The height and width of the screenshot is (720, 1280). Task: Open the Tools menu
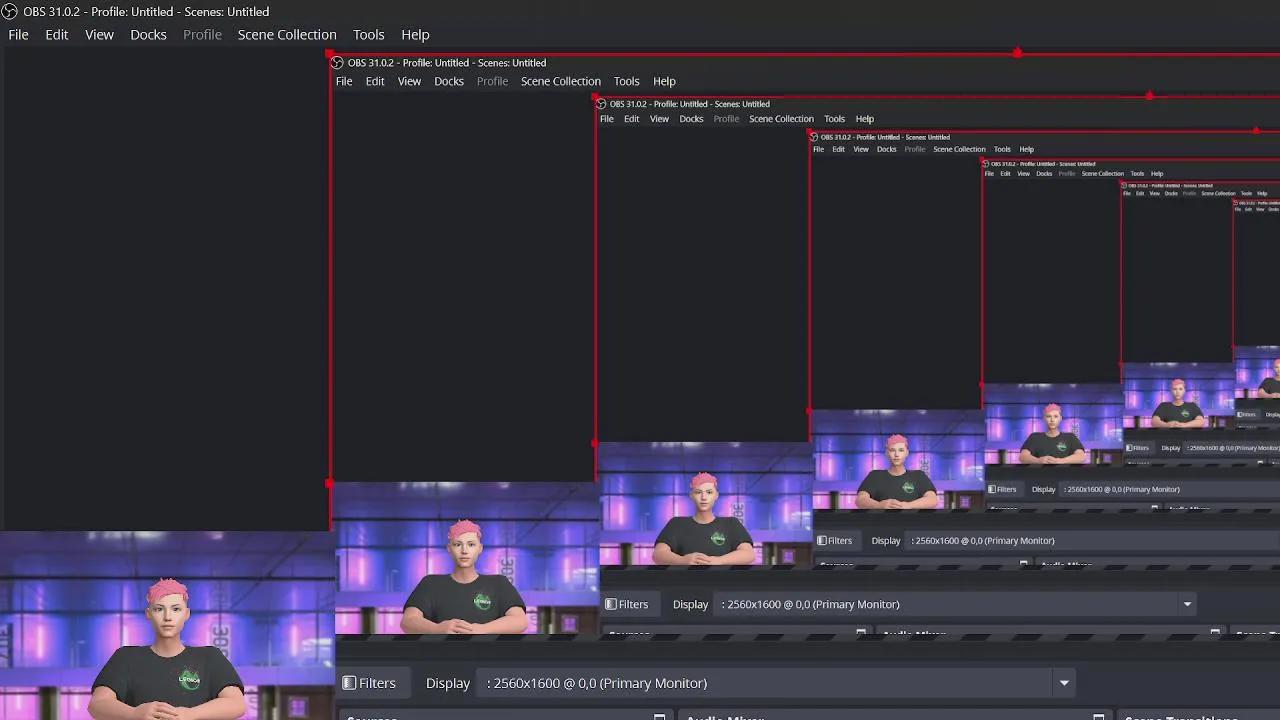pos(368,34)
